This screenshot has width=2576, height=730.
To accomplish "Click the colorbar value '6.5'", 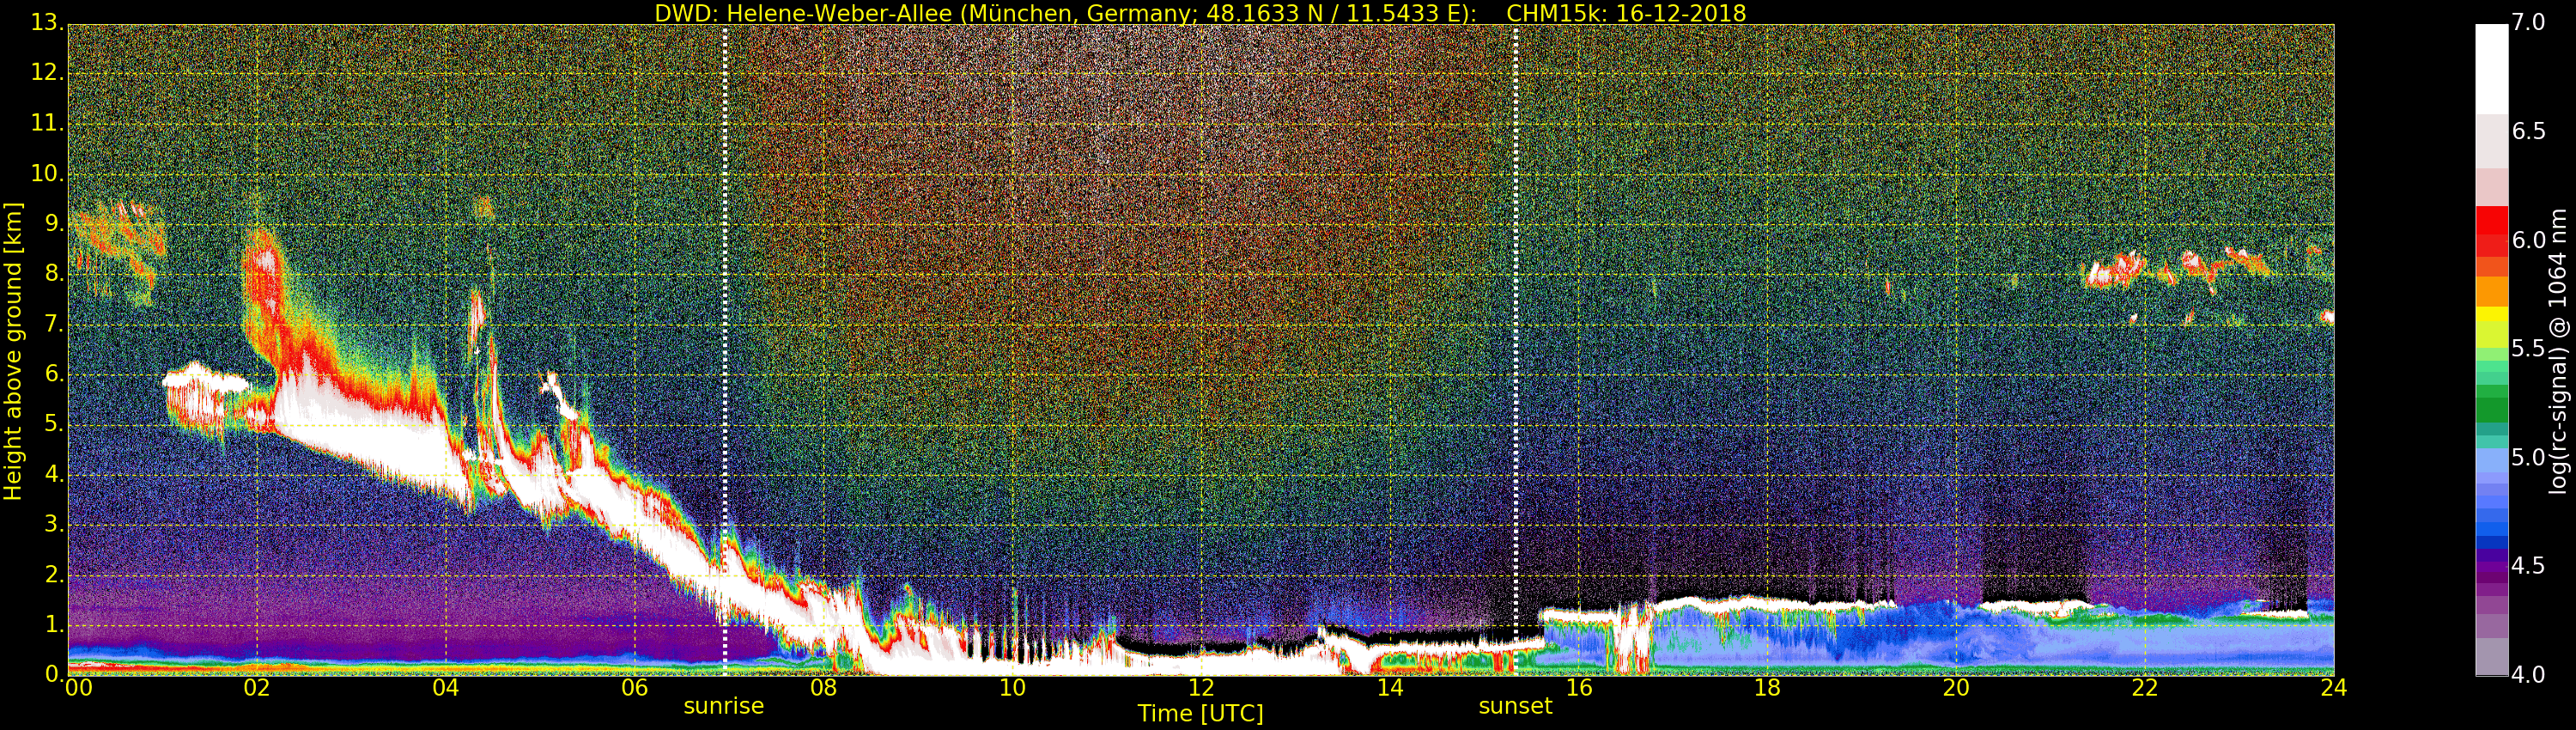I will coord(2529,131).
